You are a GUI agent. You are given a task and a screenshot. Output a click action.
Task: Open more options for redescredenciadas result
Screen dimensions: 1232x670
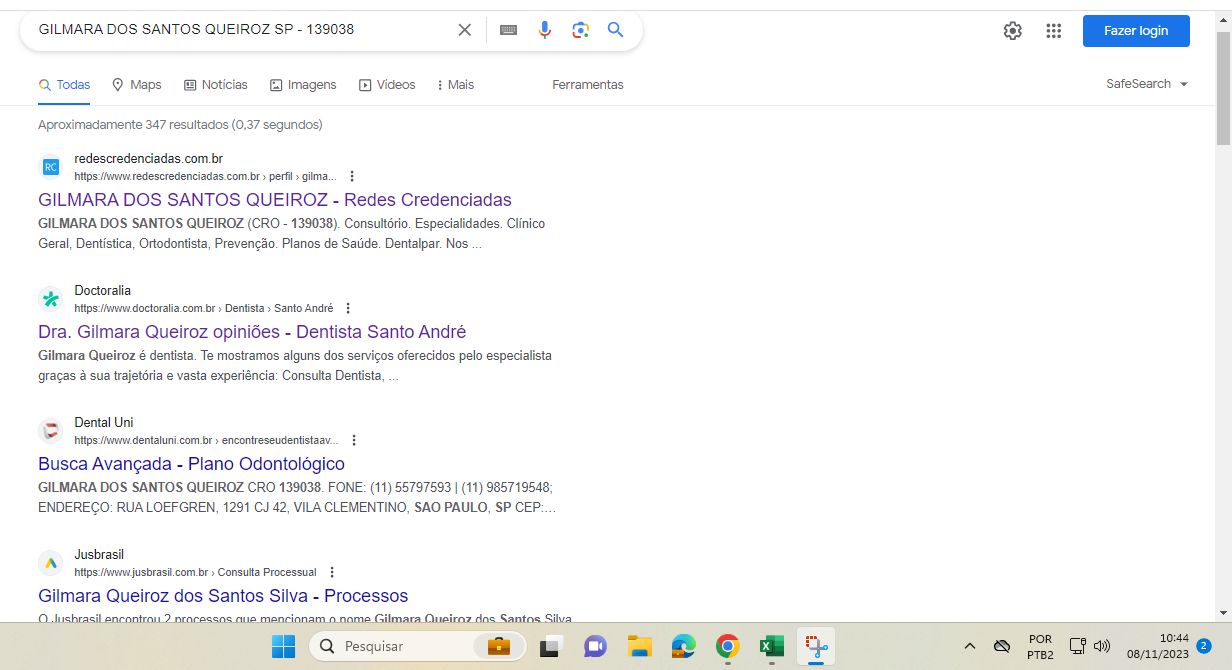[352, 176]
